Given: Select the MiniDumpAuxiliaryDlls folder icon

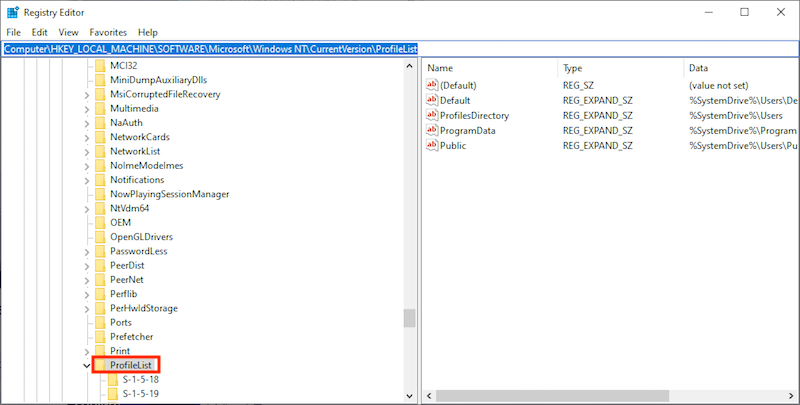Looking at the screenshot, I should click(100, 80).
